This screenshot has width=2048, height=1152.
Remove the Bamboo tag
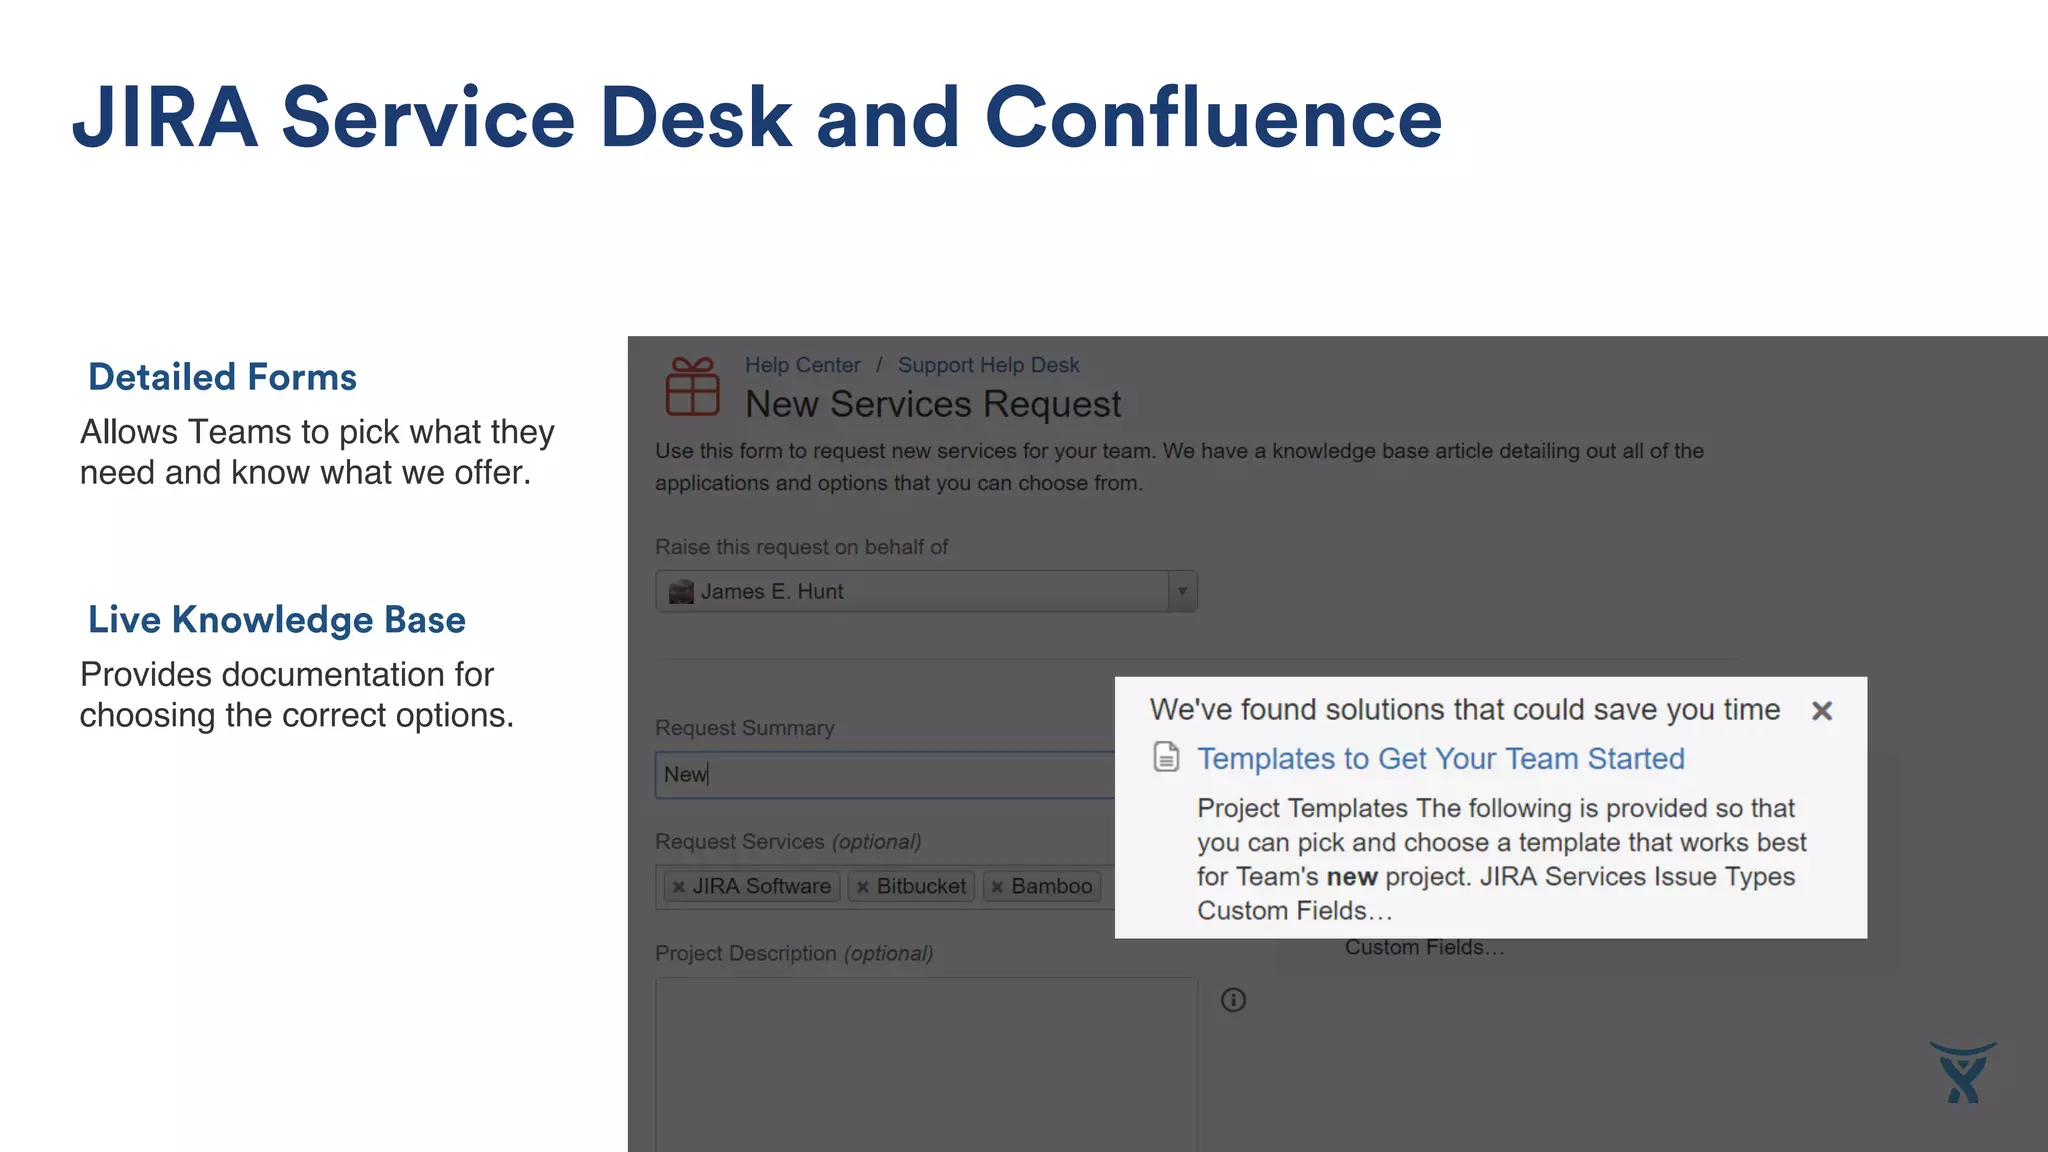pyautogui.click(x=997, y=887)
